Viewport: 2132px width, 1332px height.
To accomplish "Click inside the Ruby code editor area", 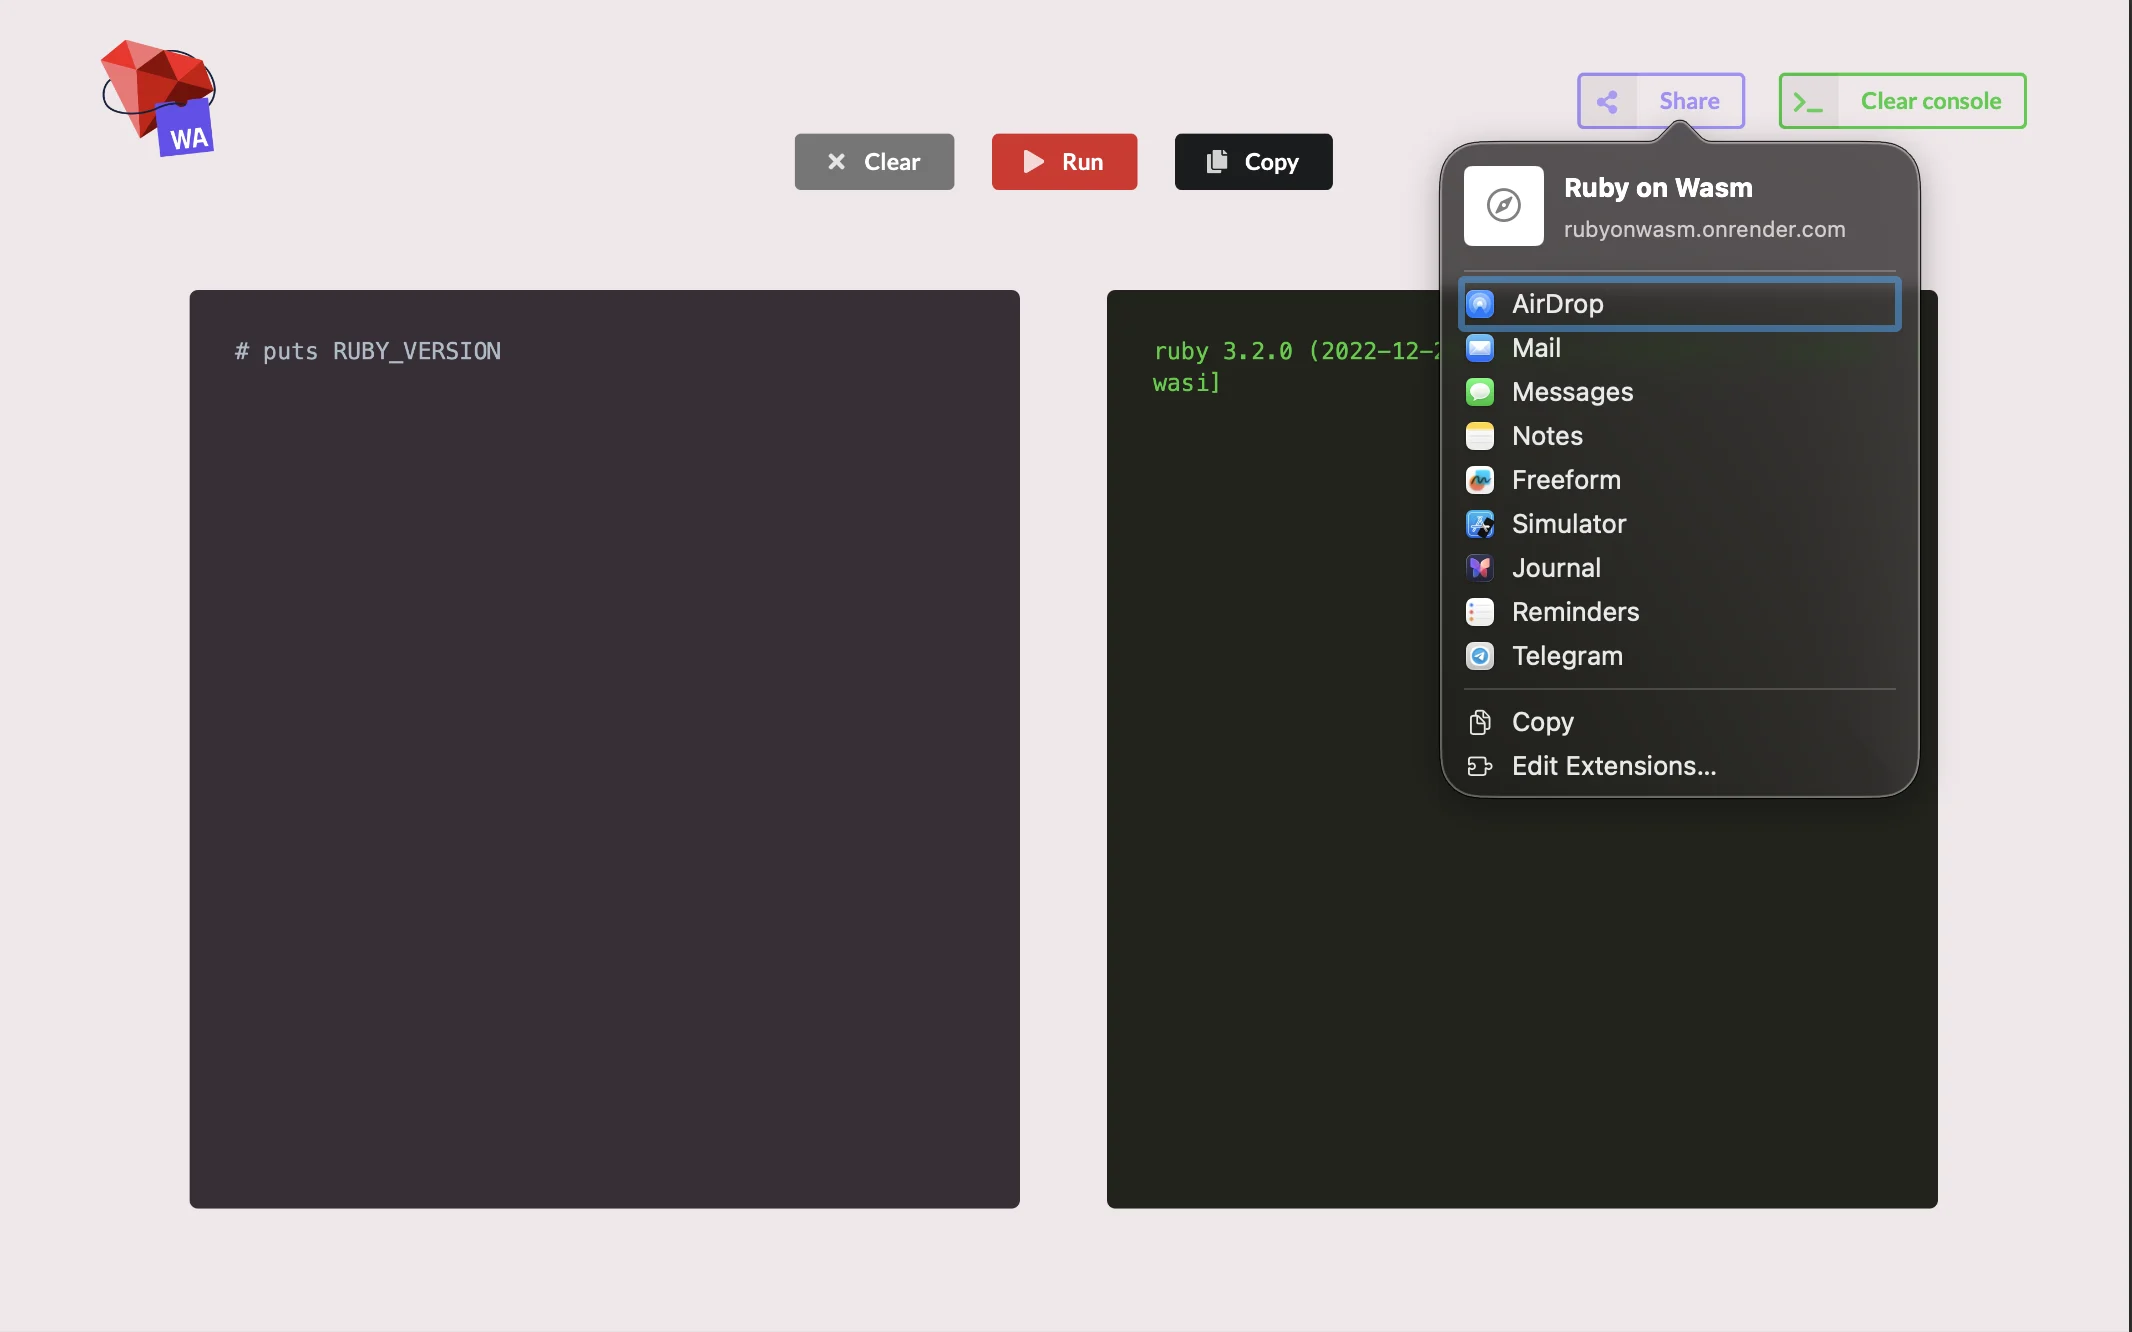I will pos(604,748).
